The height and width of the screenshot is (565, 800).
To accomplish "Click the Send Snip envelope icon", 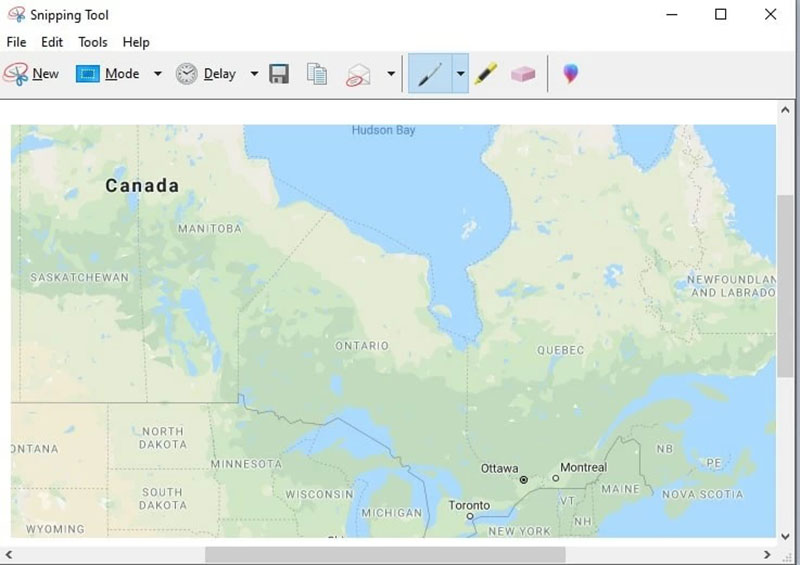I will (358, 74).
